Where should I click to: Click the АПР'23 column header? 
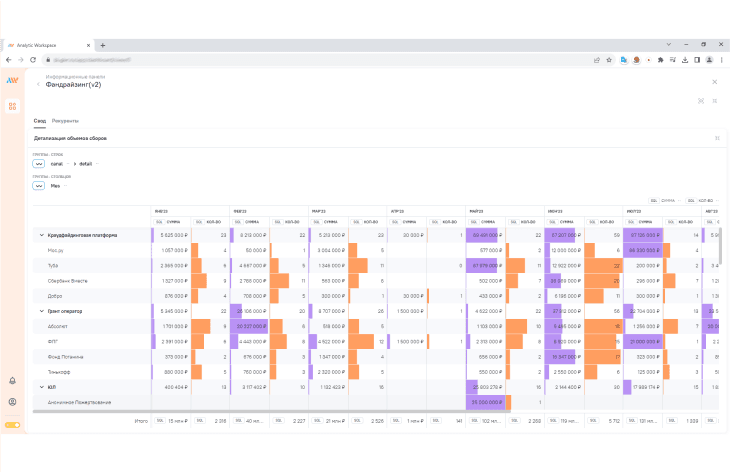[397, 212]
